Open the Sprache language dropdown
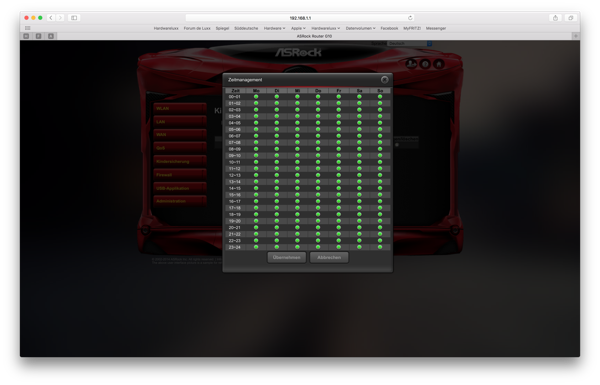Viewport: 600px width, 385px height. tap(410, 44)
